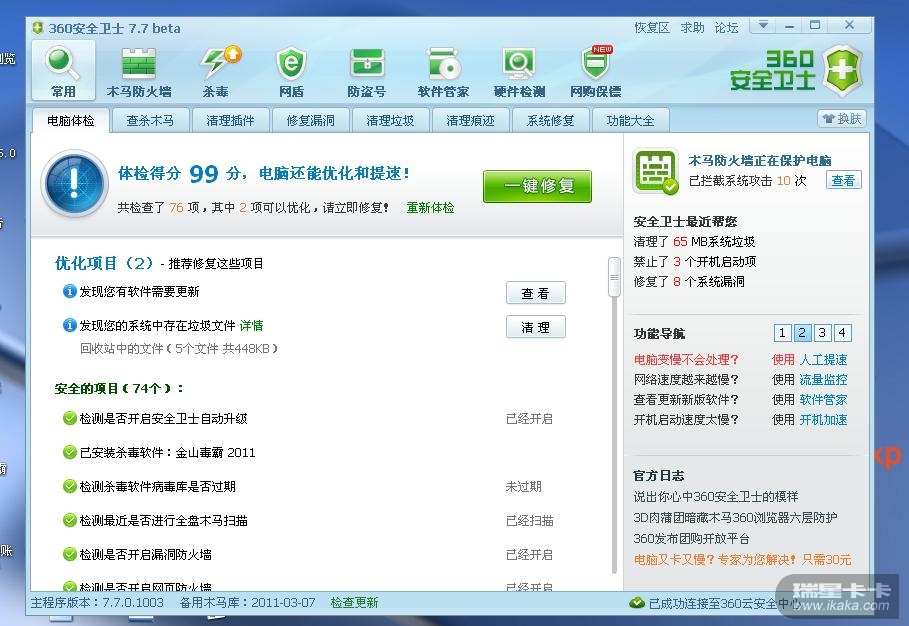Switch to the 查杀木马 tab
The image size is (909, 626).
point(150,121)
